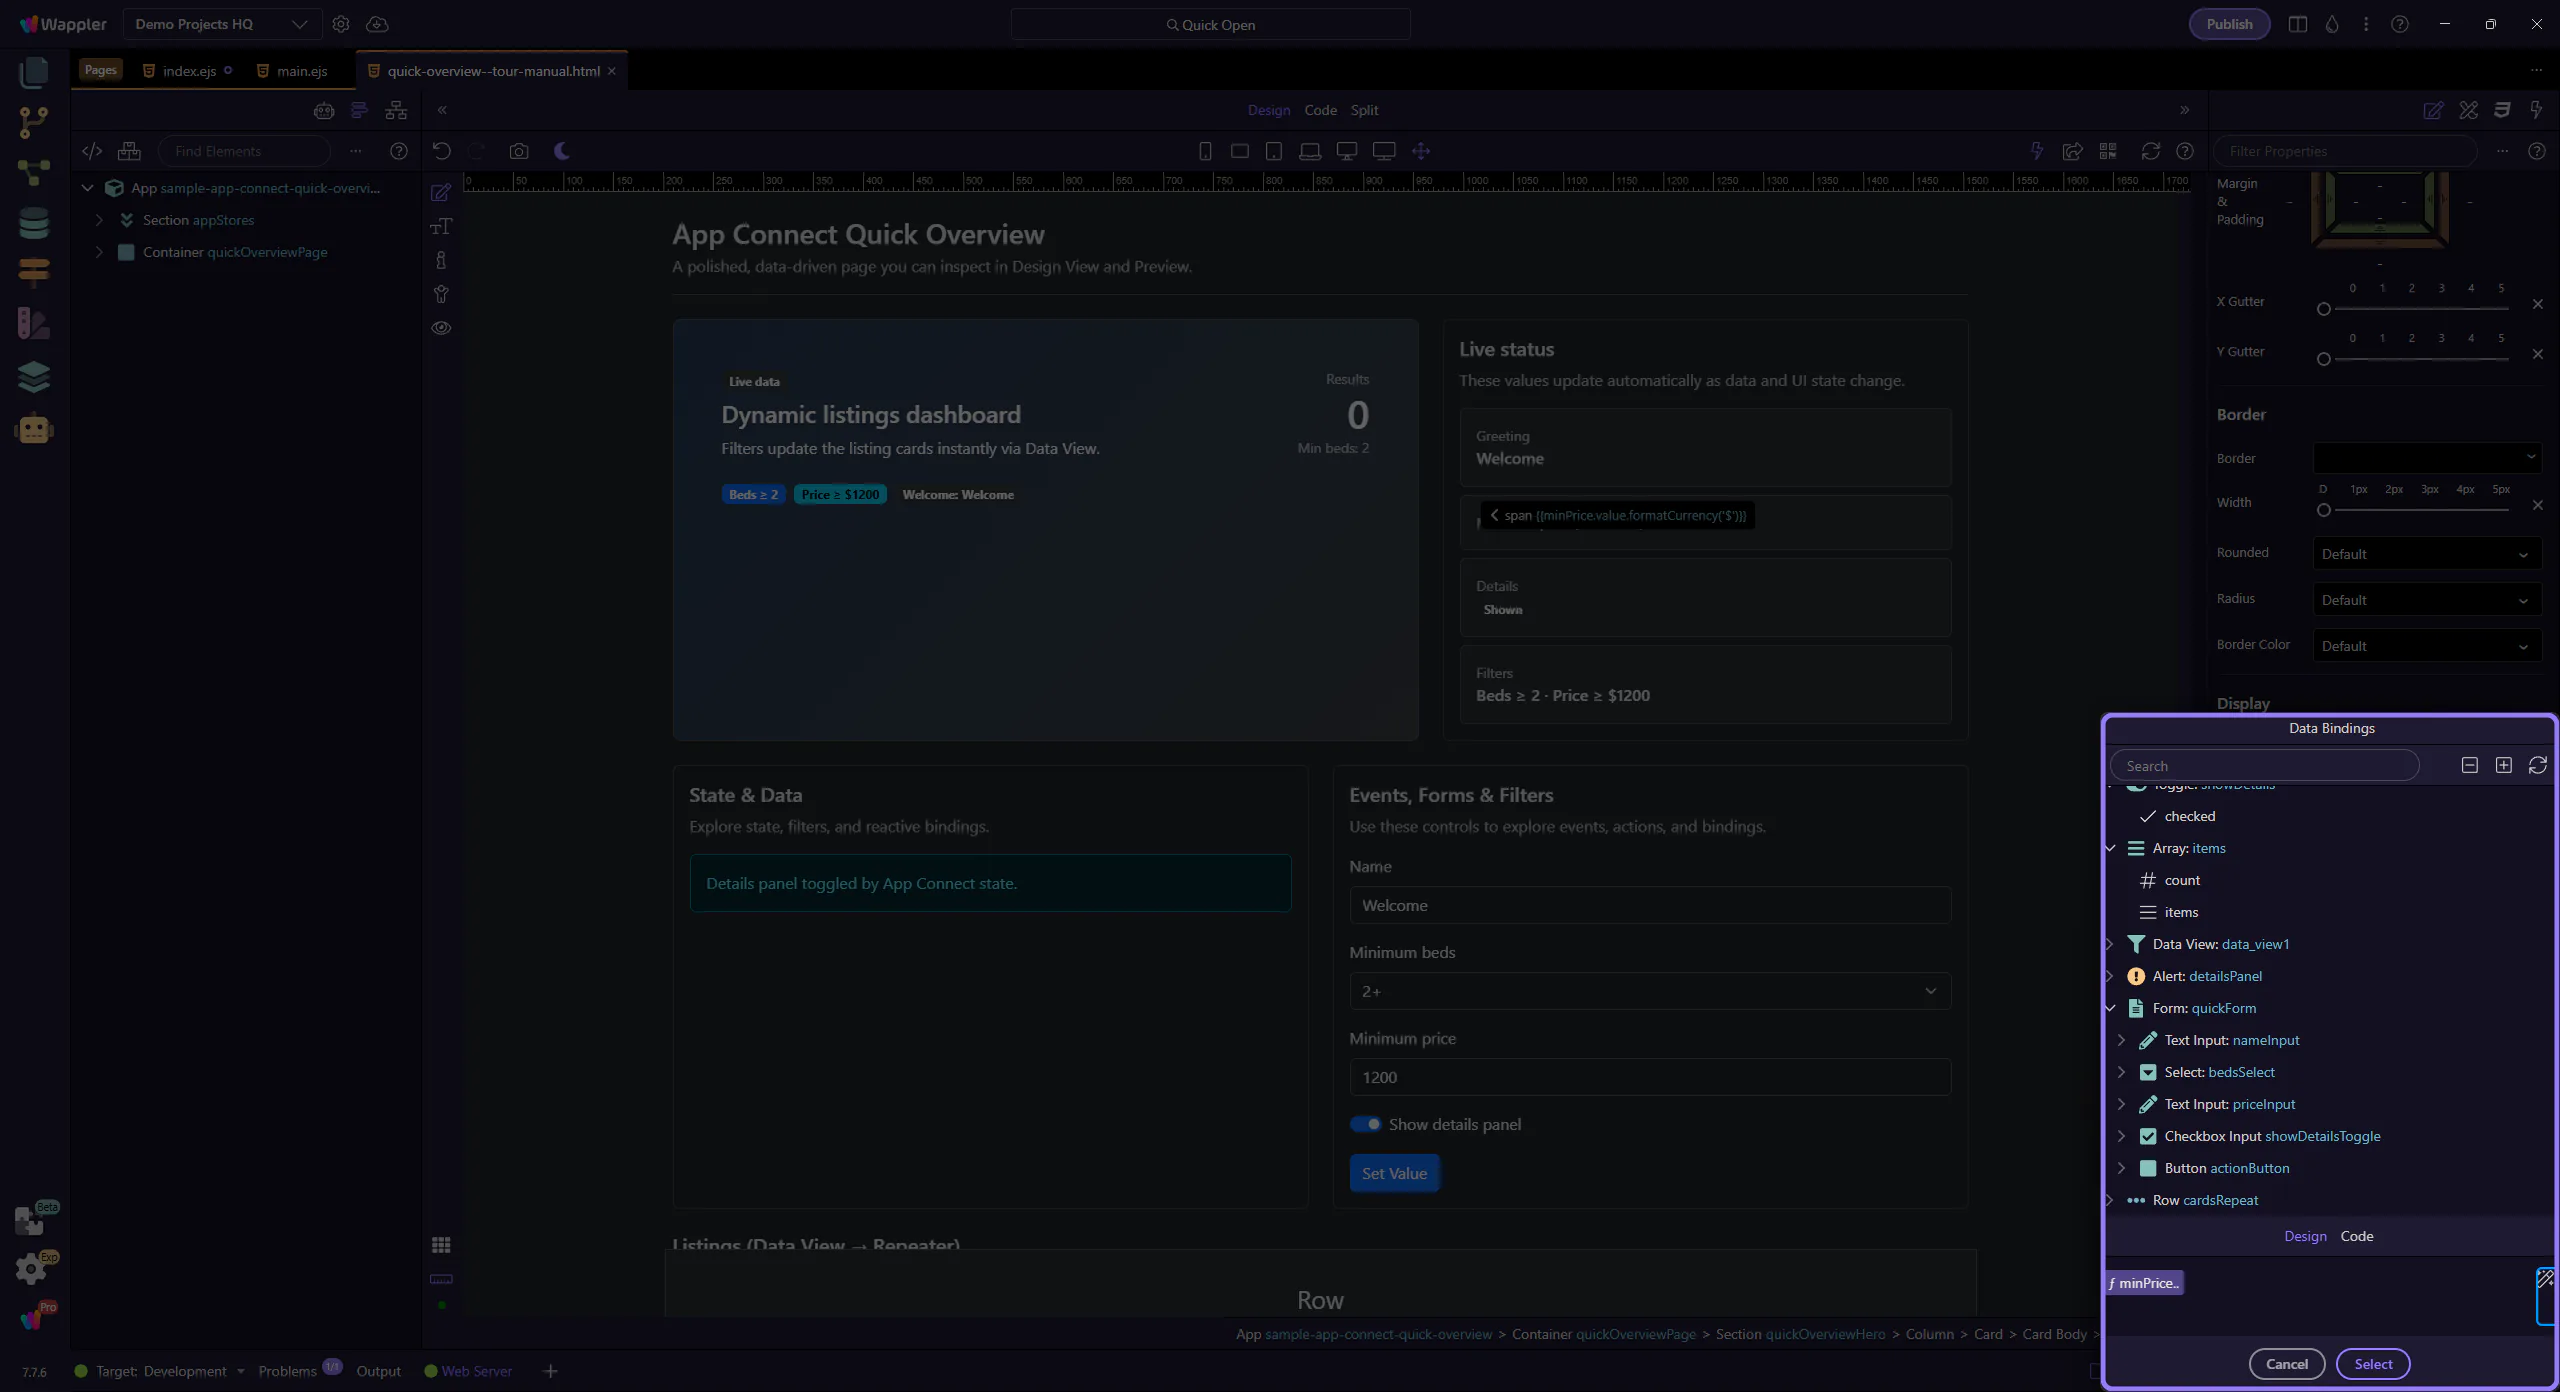Click the Select button in Data Bindings
Image resolution: width=2560 pixels, height=1392 pixels.
coord(2372,1364)
